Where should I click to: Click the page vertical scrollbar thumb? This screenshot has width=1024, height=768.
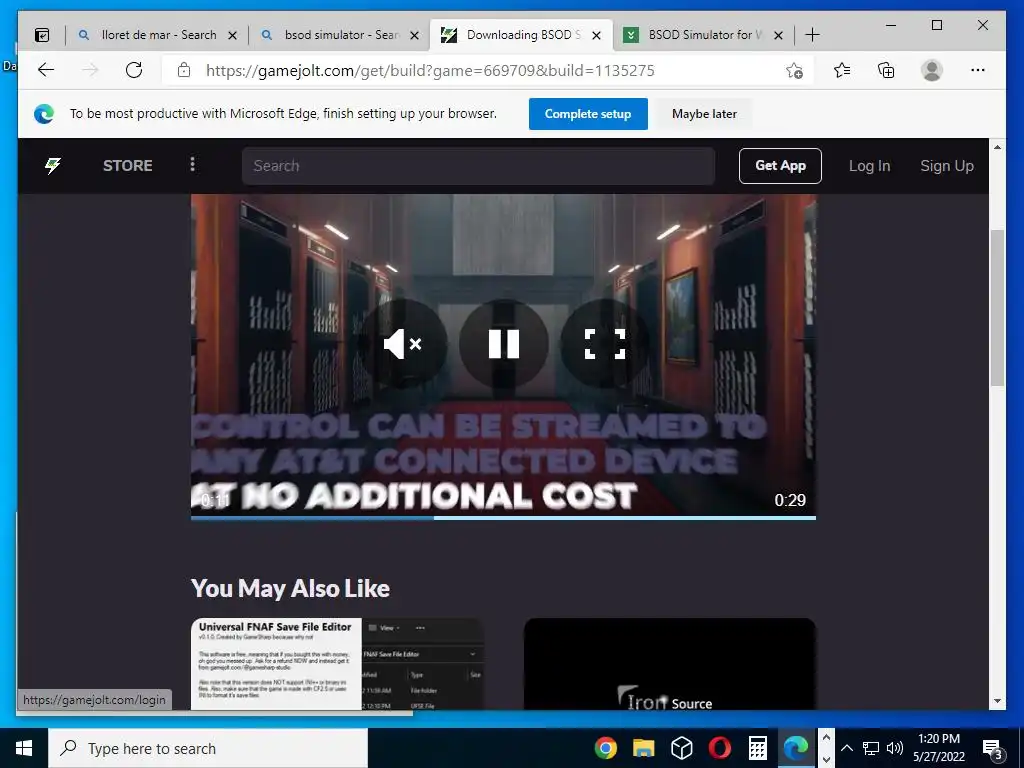coord(997,307)
